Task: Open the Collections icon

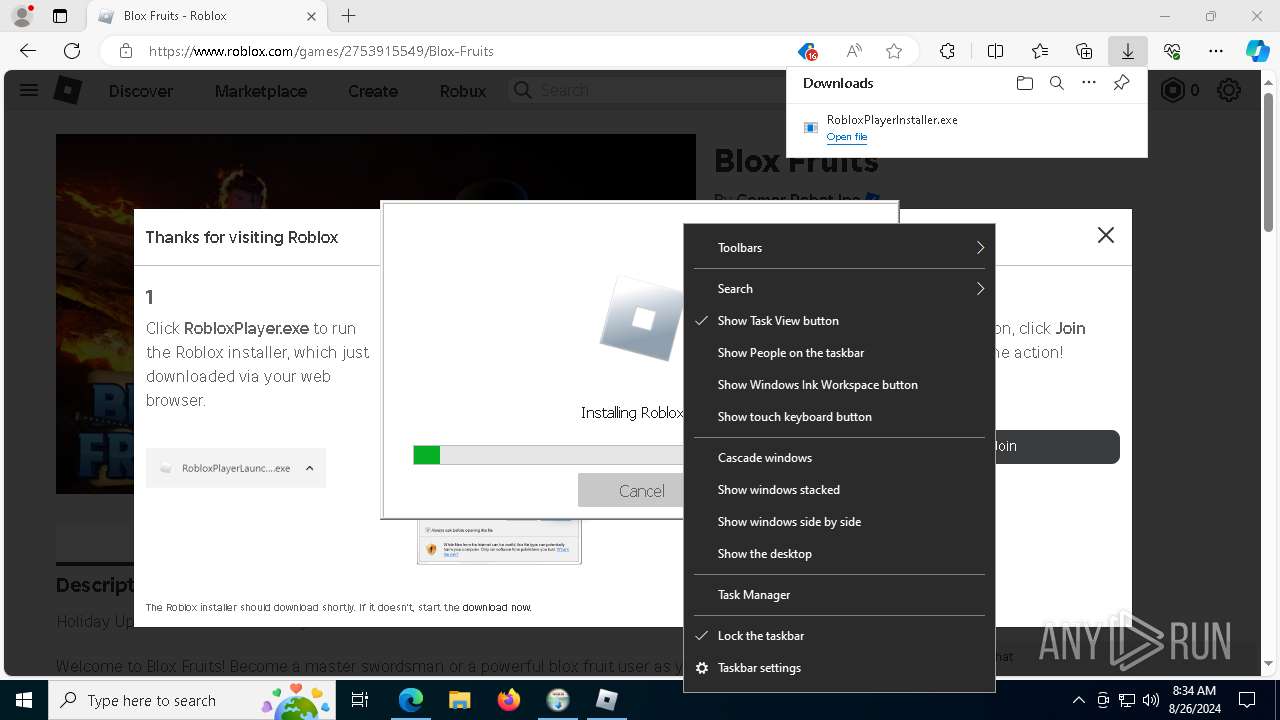Action: click(1084, 51)
